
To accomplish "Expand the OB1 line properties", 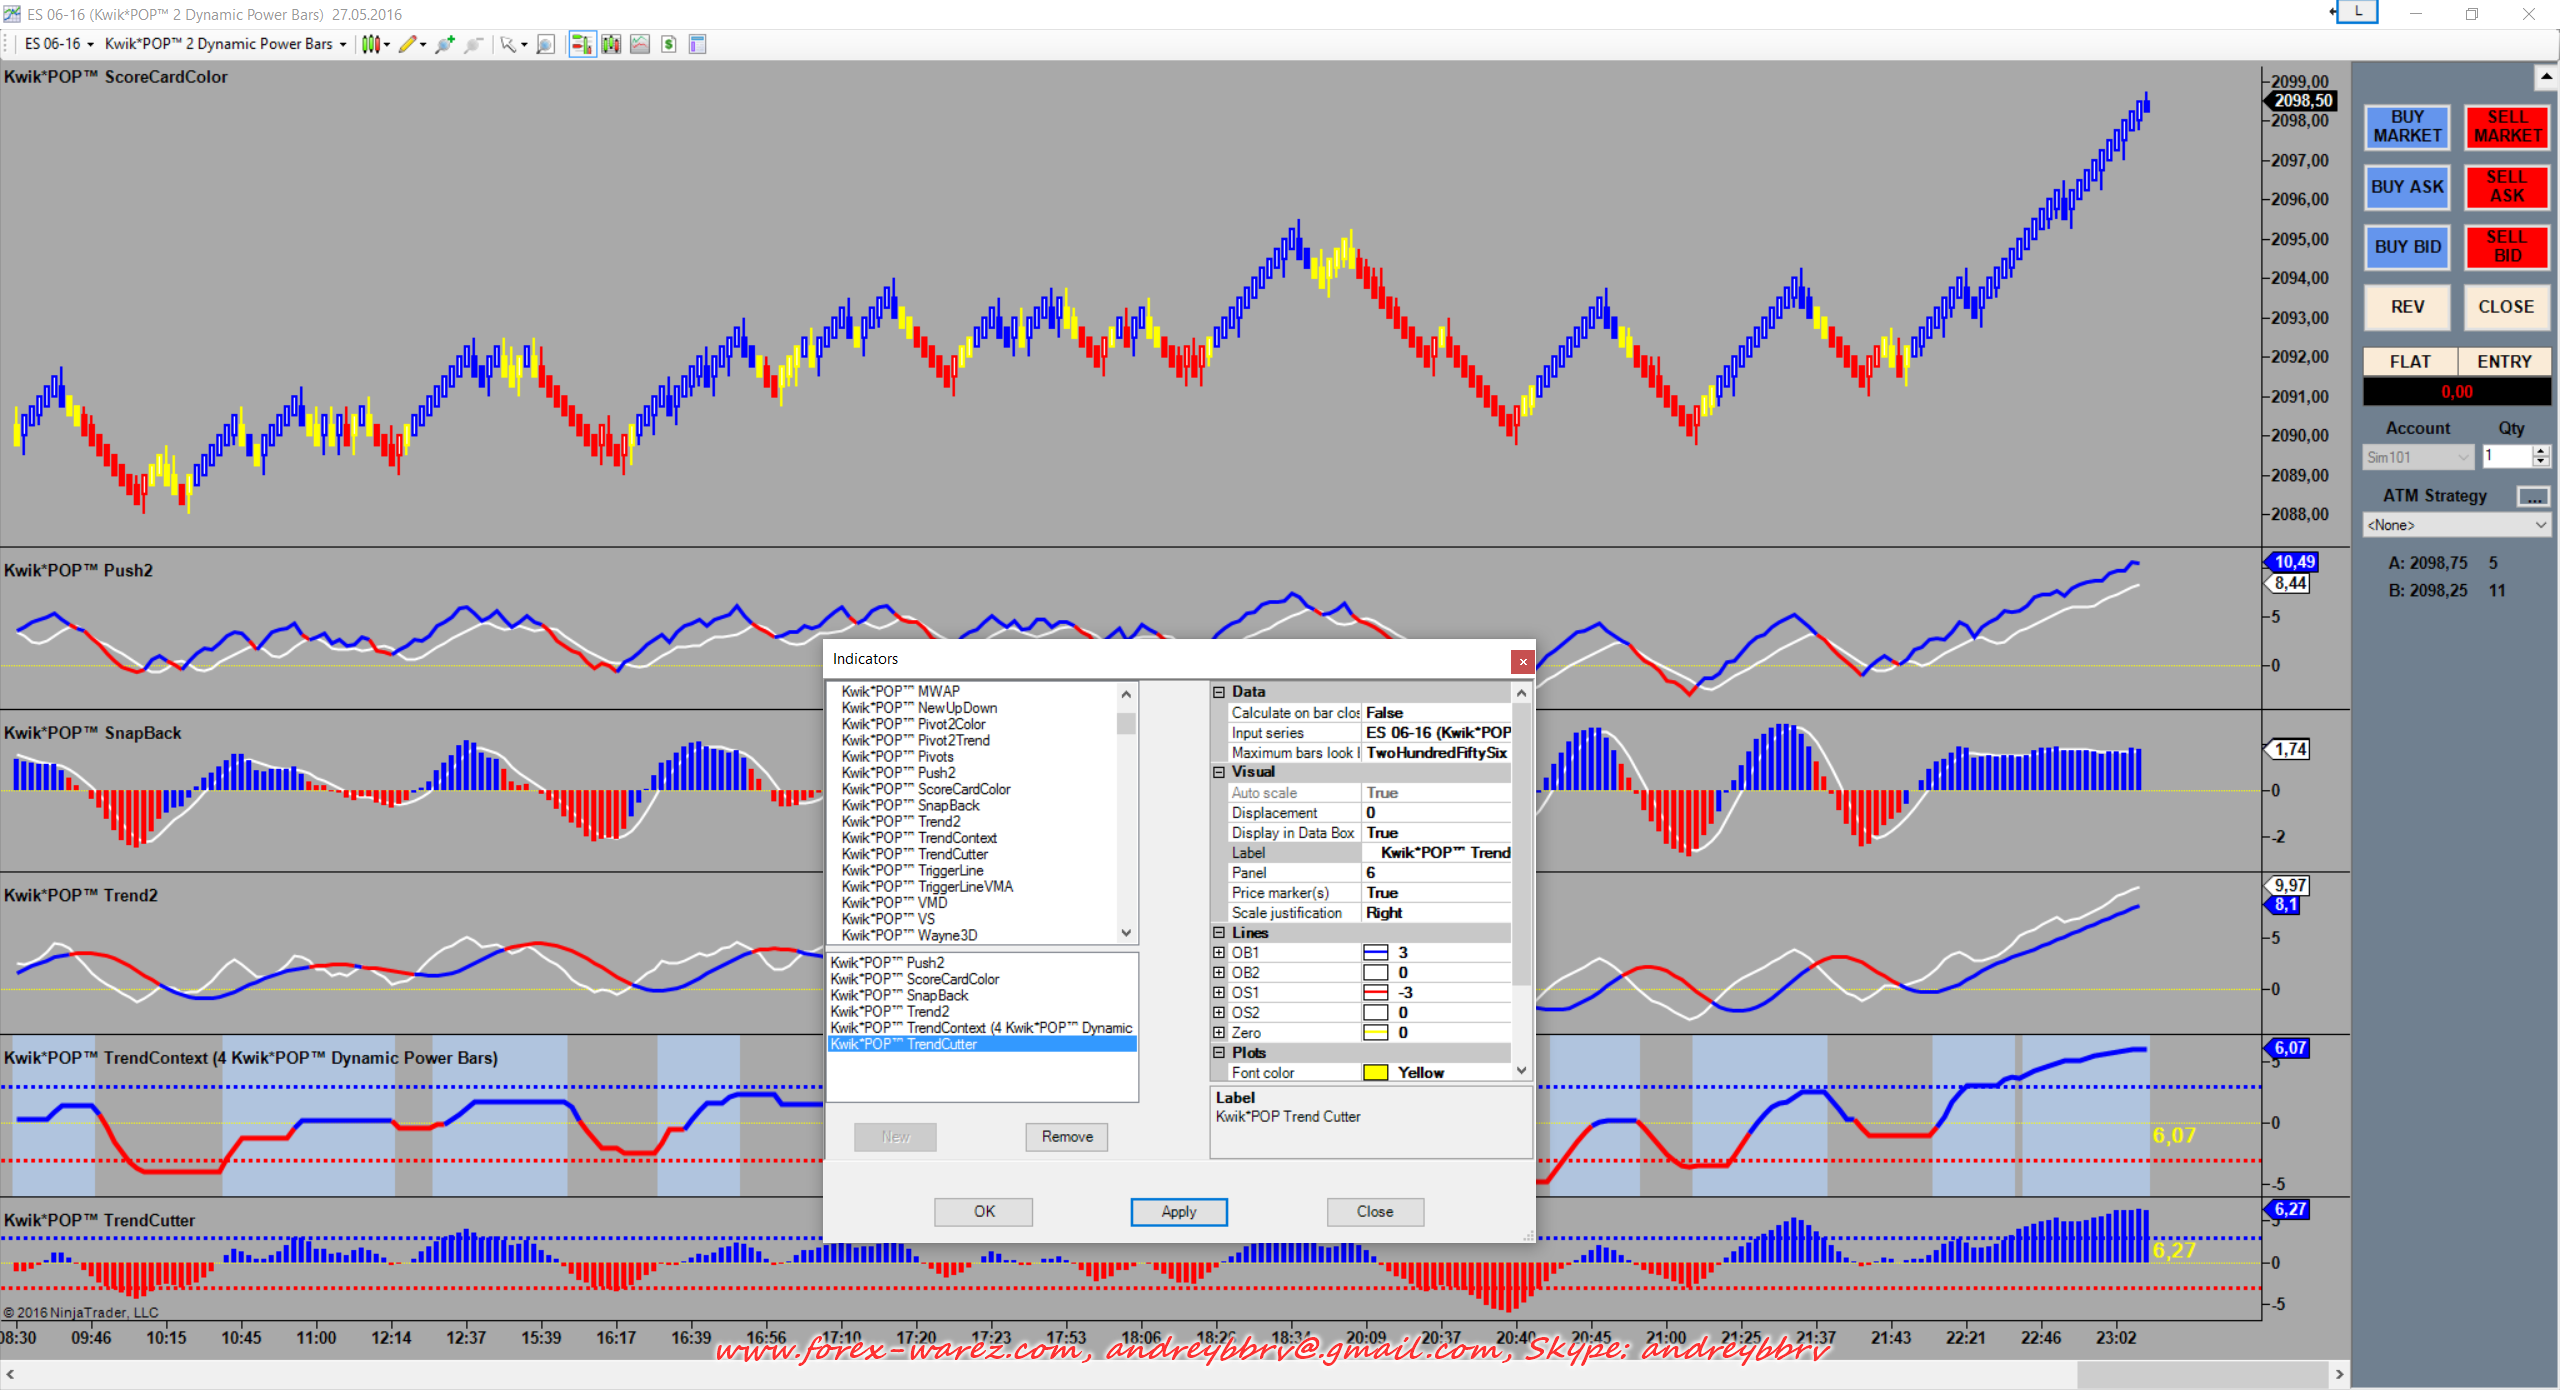I will [1219, 953].
